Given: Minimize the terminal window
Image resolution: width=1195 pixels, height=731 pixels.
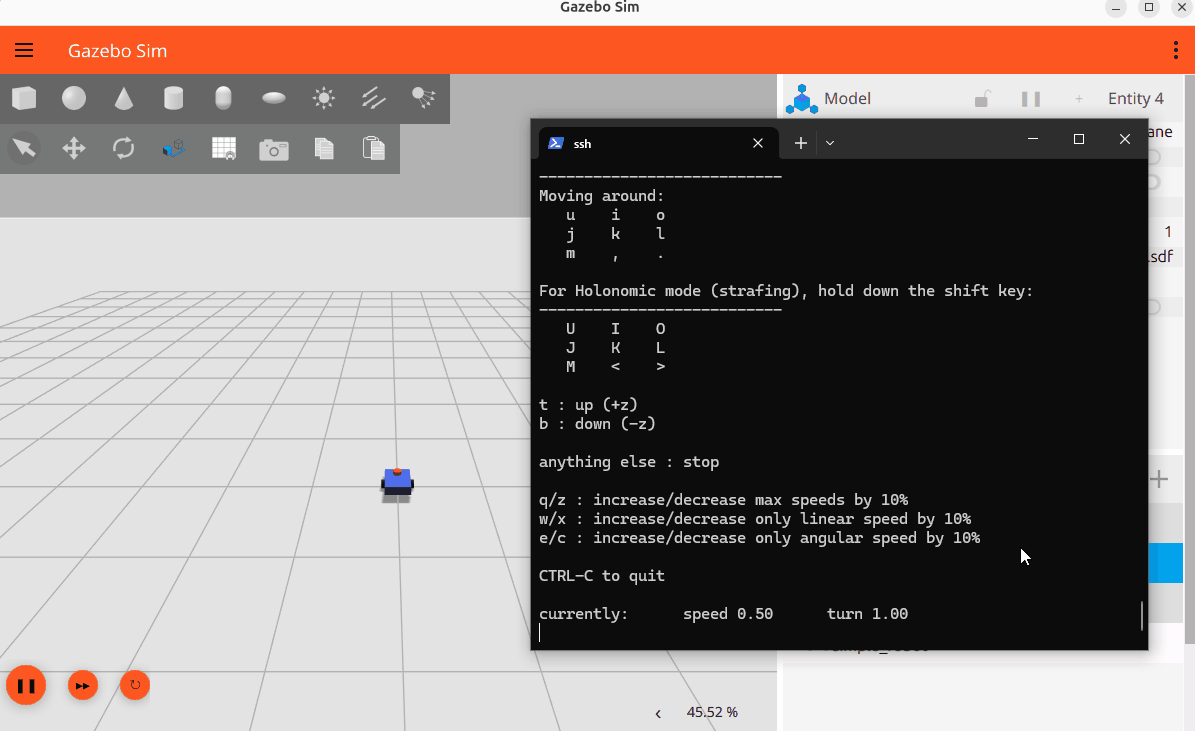Looking at the screenshot, I should [1033, 139].
